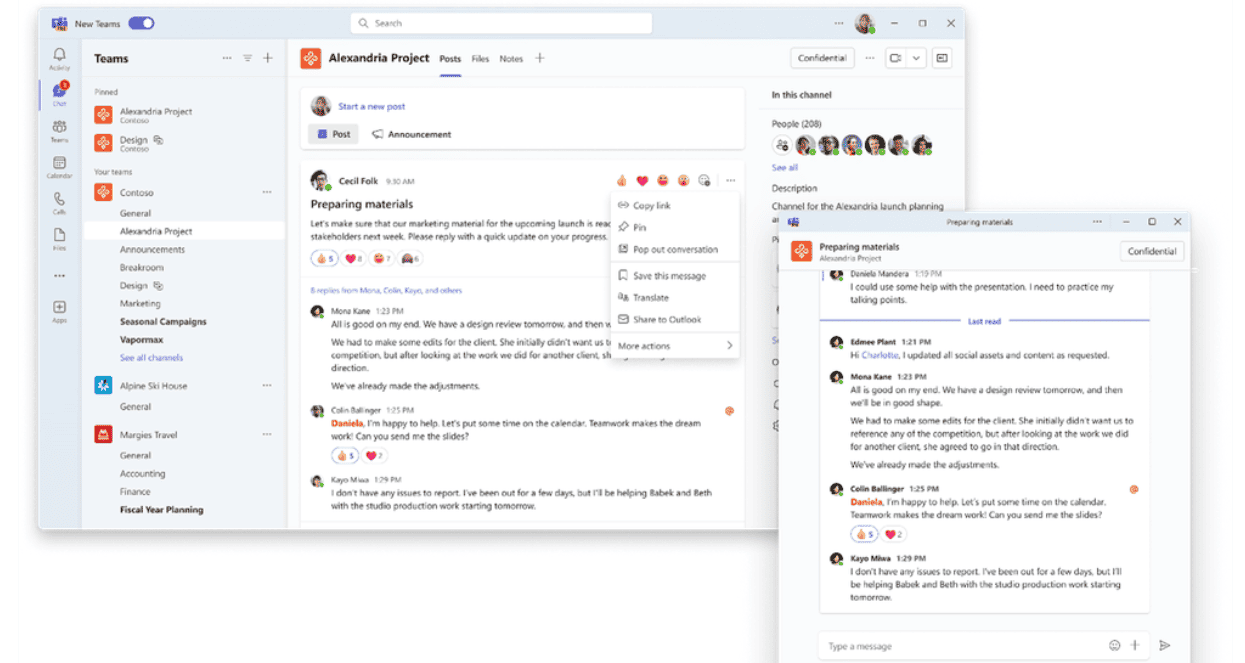The height and width of the screenshot is (663, 1245).
Task: Add people icon under People (208)
Action: point(782,145)
